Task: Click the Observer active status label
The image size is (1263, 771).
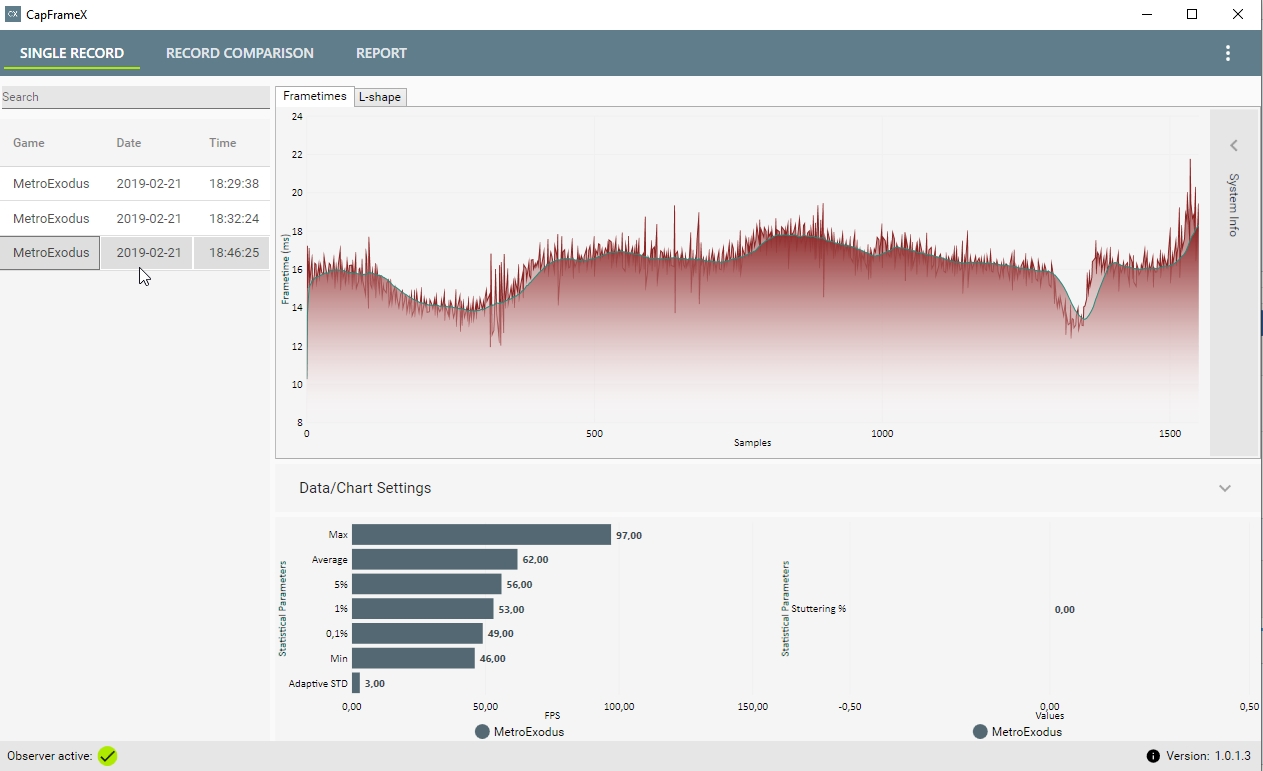Action: coord(50,756)
